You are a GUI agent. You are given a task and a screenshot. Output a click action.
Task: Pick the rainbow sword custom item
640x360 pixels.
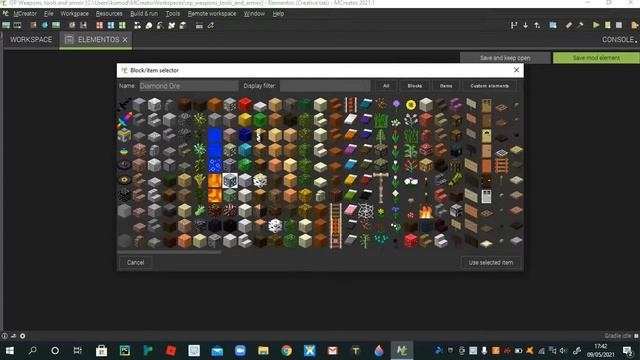pos(124,120)
